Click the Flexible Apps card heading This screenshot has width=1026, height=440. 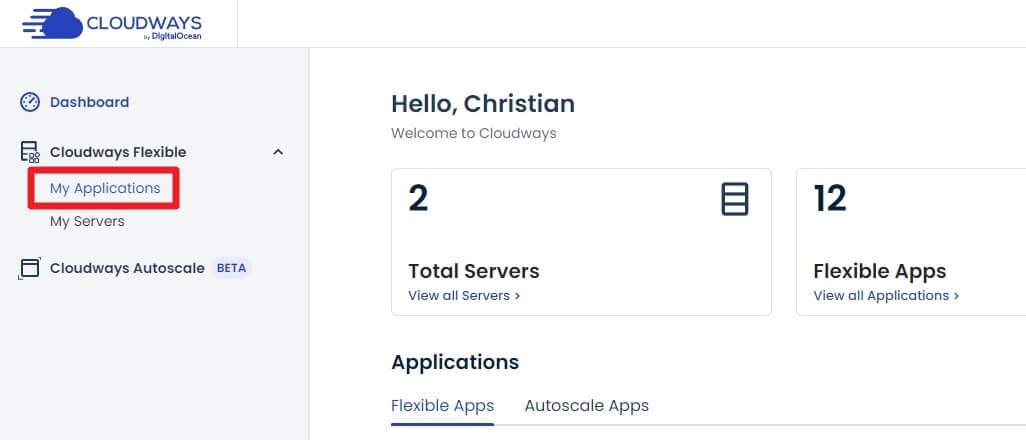(x=879, y=271)
